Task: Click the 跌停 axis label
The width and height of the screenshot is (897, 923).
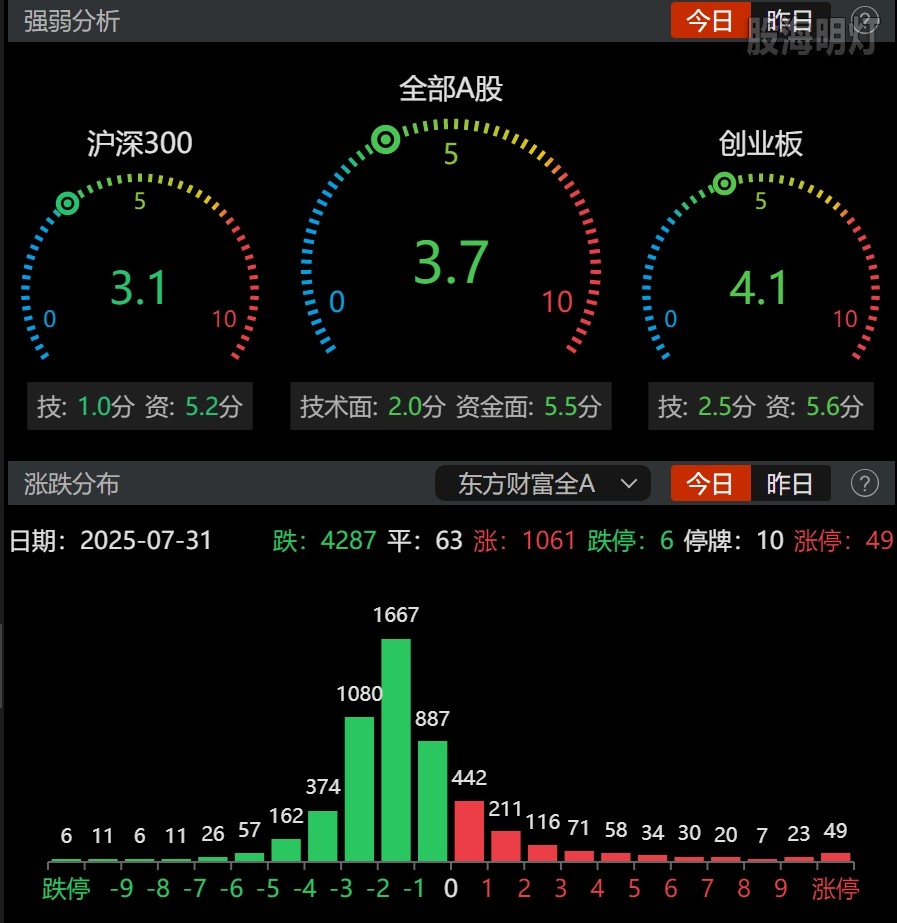Action: 66,888
